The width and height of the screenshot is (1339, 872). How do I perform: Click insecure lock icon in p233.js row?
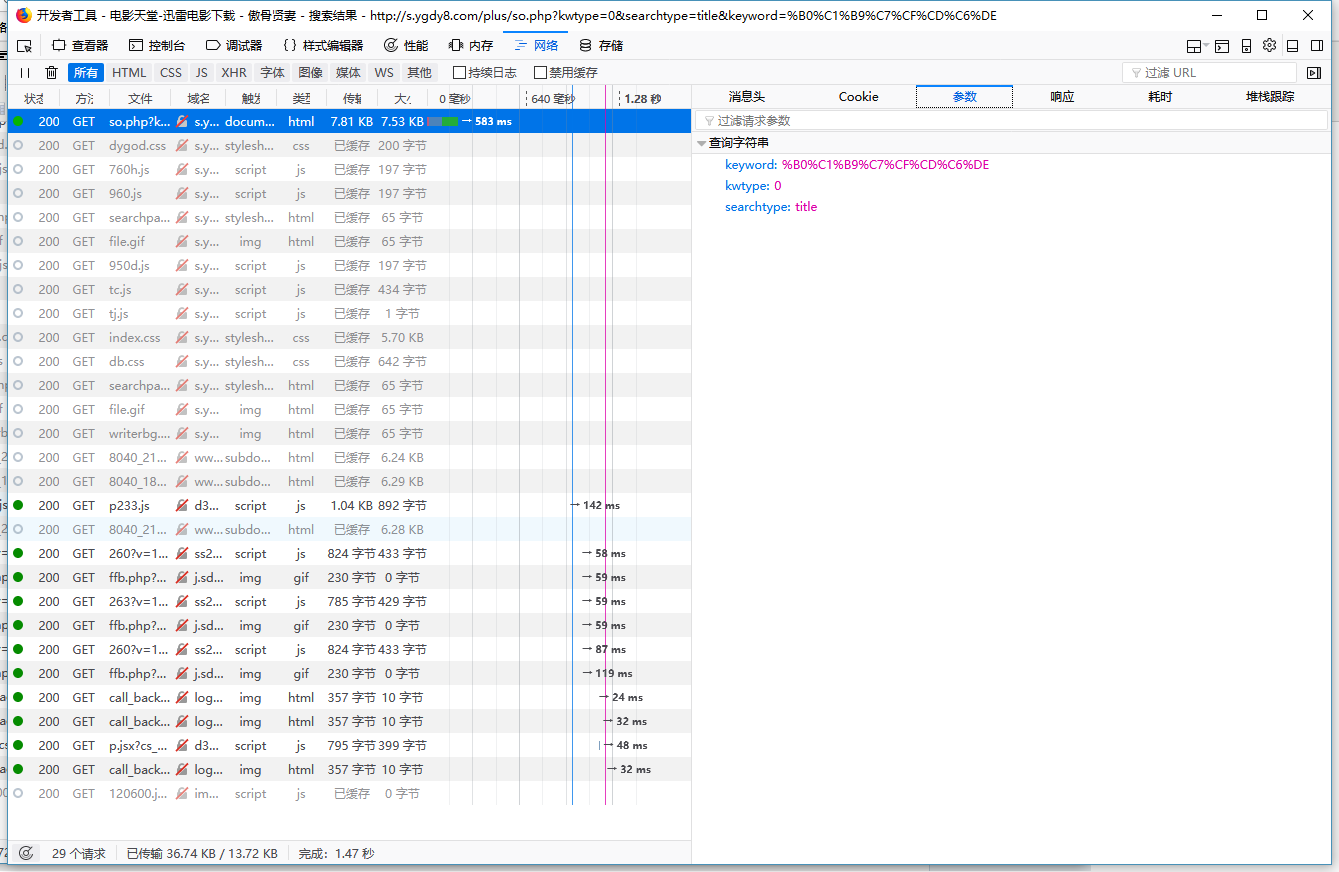click(182, 505)
